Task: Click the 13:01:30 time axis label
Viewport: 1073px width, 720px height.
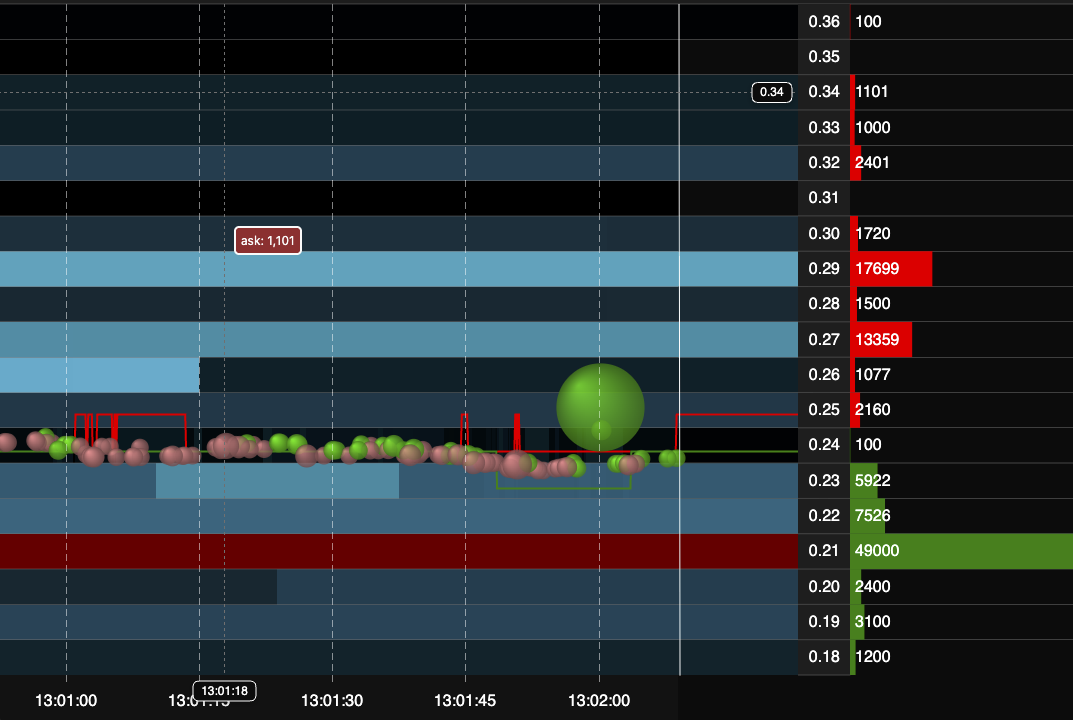Action: [333, 700]
